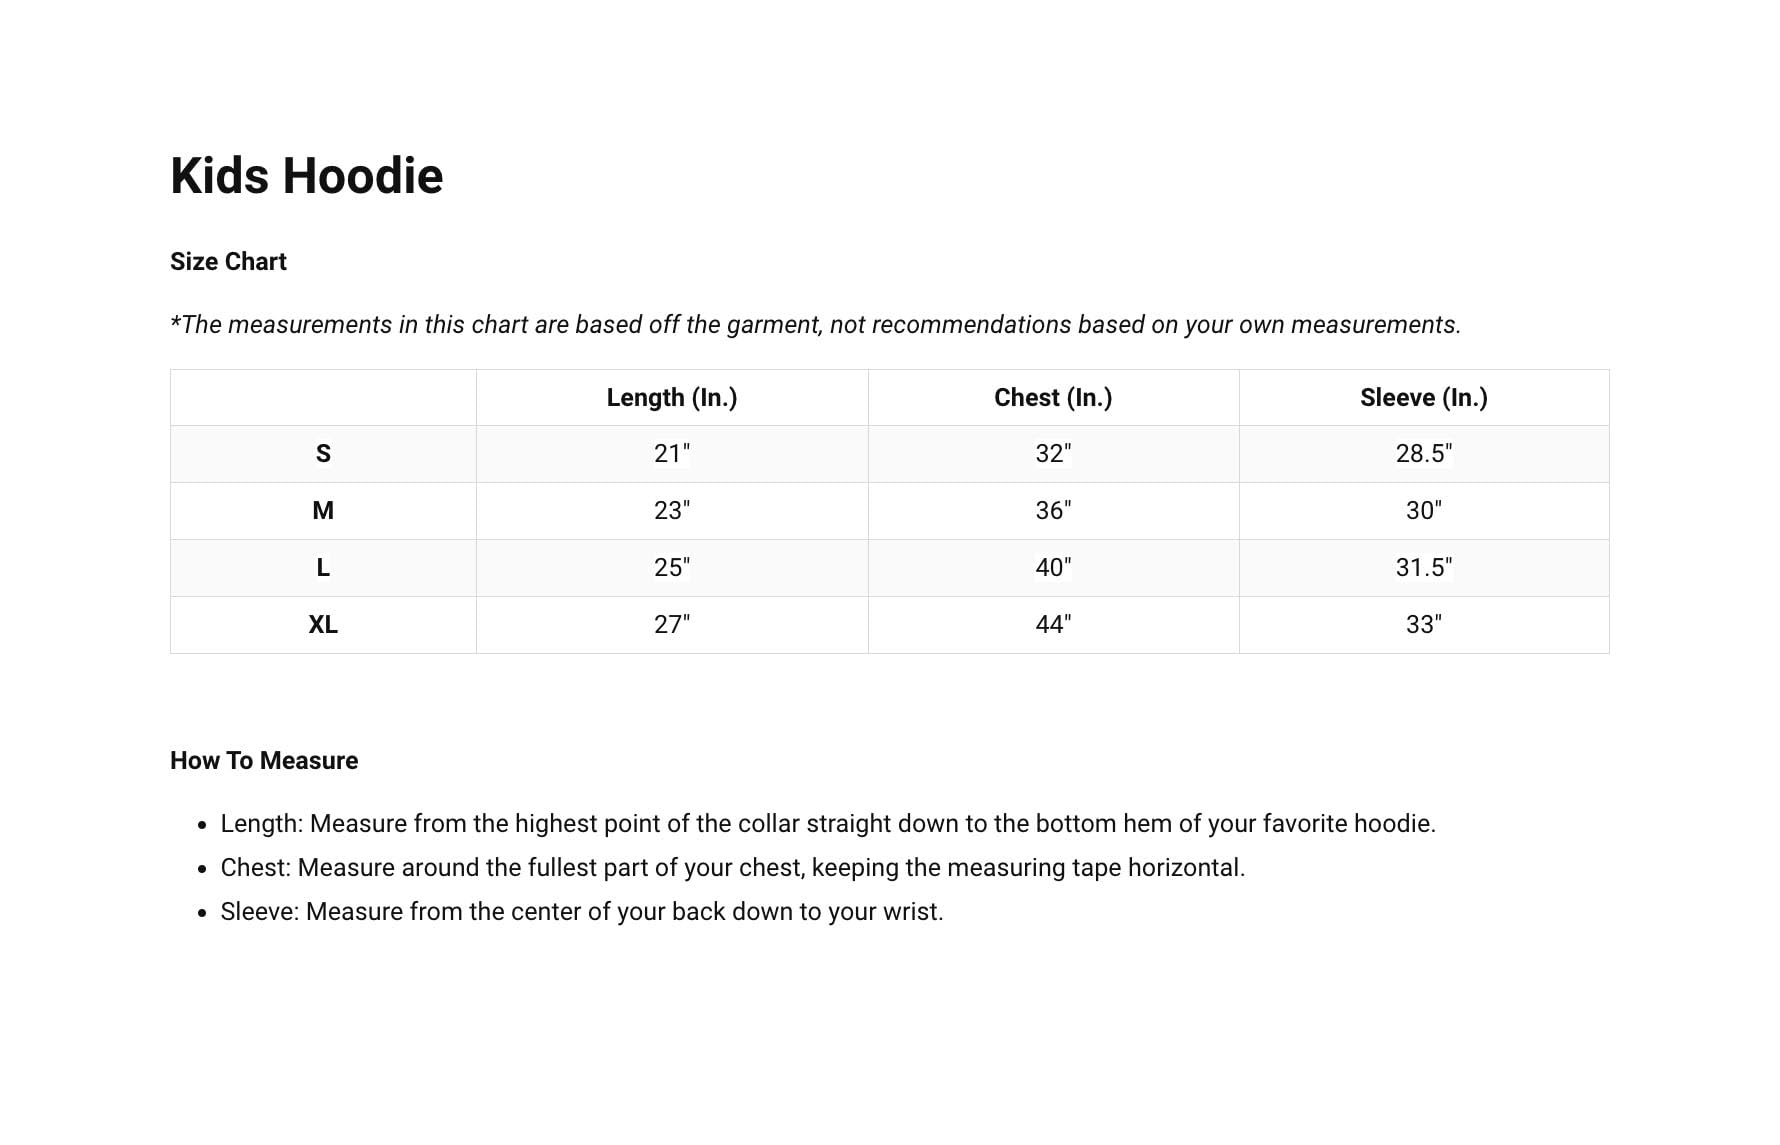This screenshot has width=1780, height=1145.
Task: Click the 44" chest cell for XL
Action: click(1053, 625)
